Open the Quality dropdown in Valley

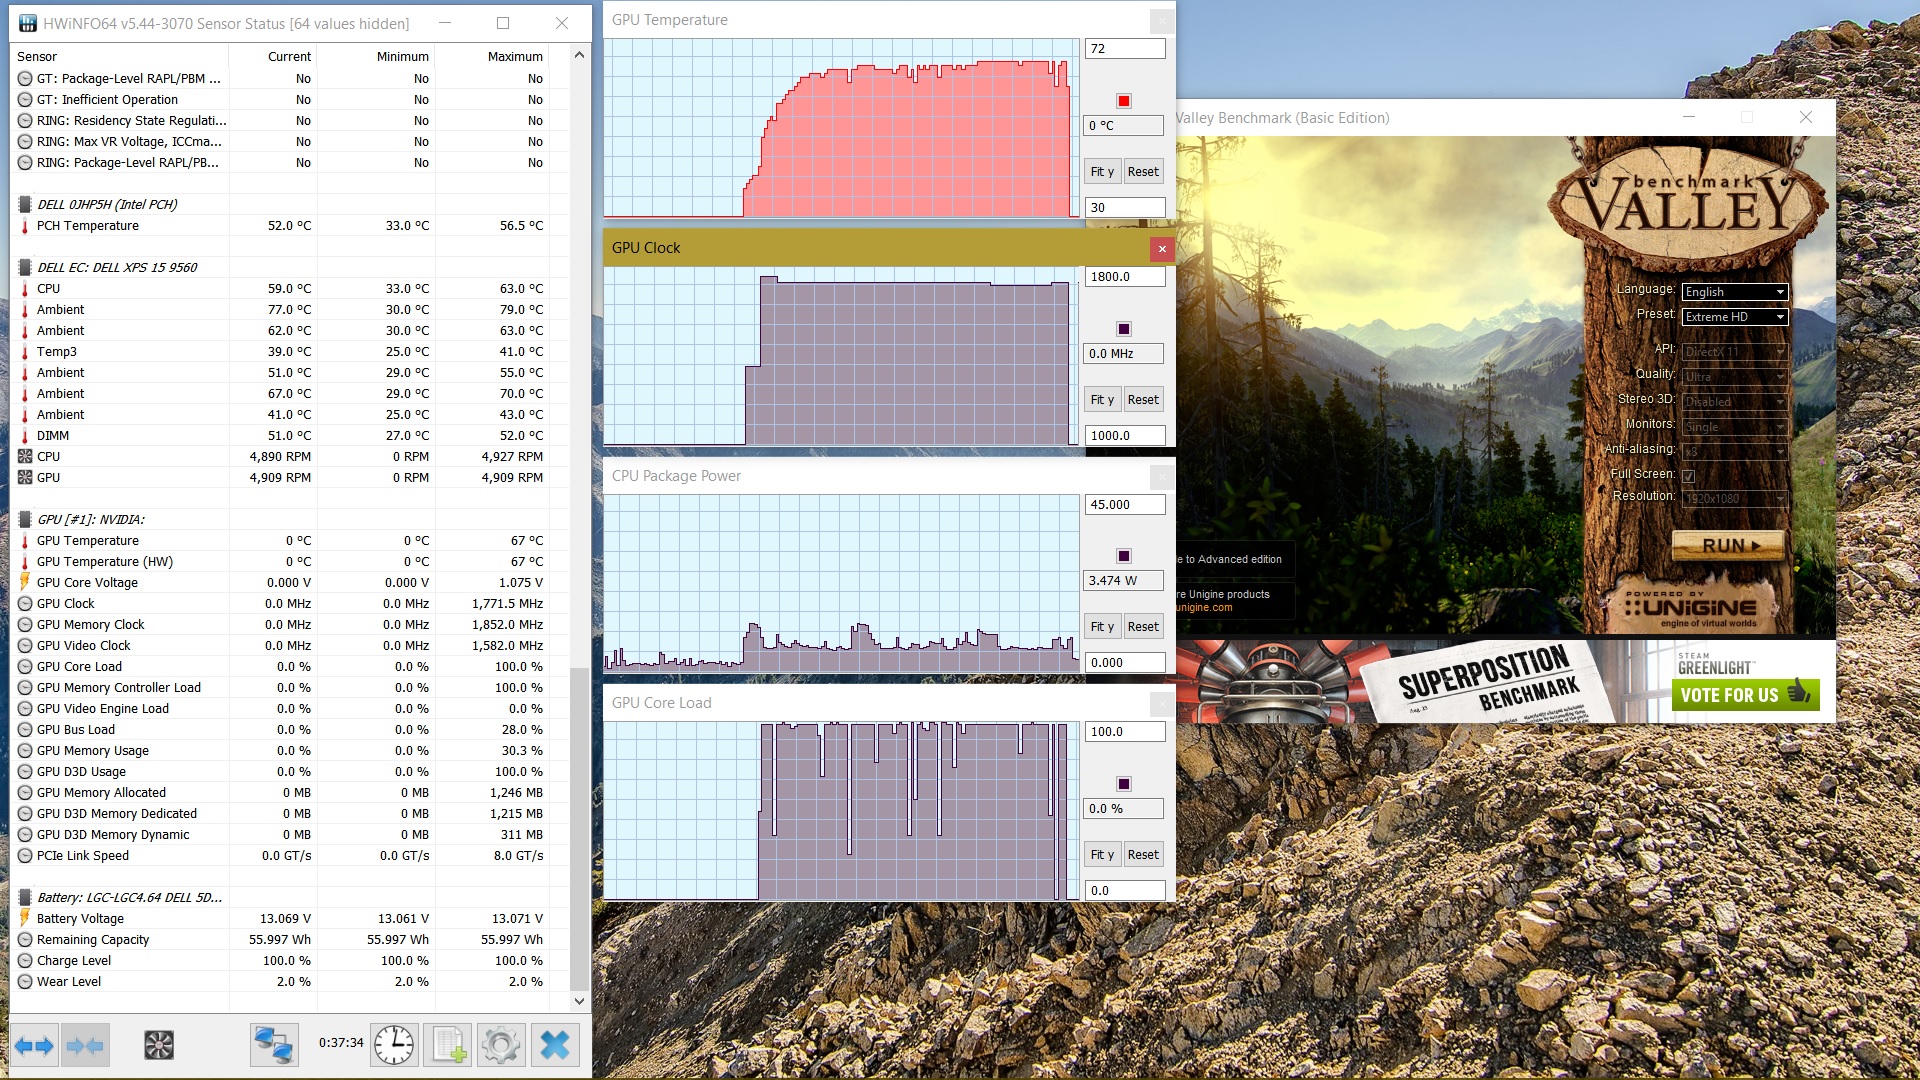(x=1735, y=377)
